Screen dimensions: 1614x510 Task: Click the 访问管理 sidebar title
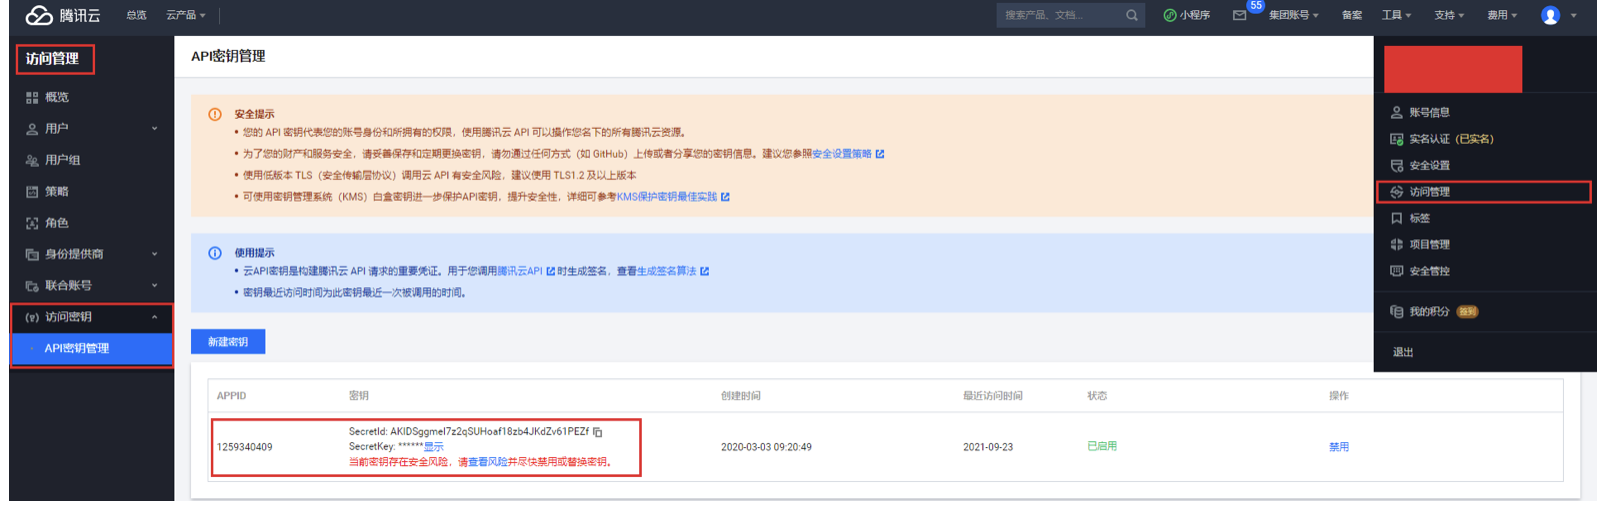pyautogui.click(x=52, y=59)
